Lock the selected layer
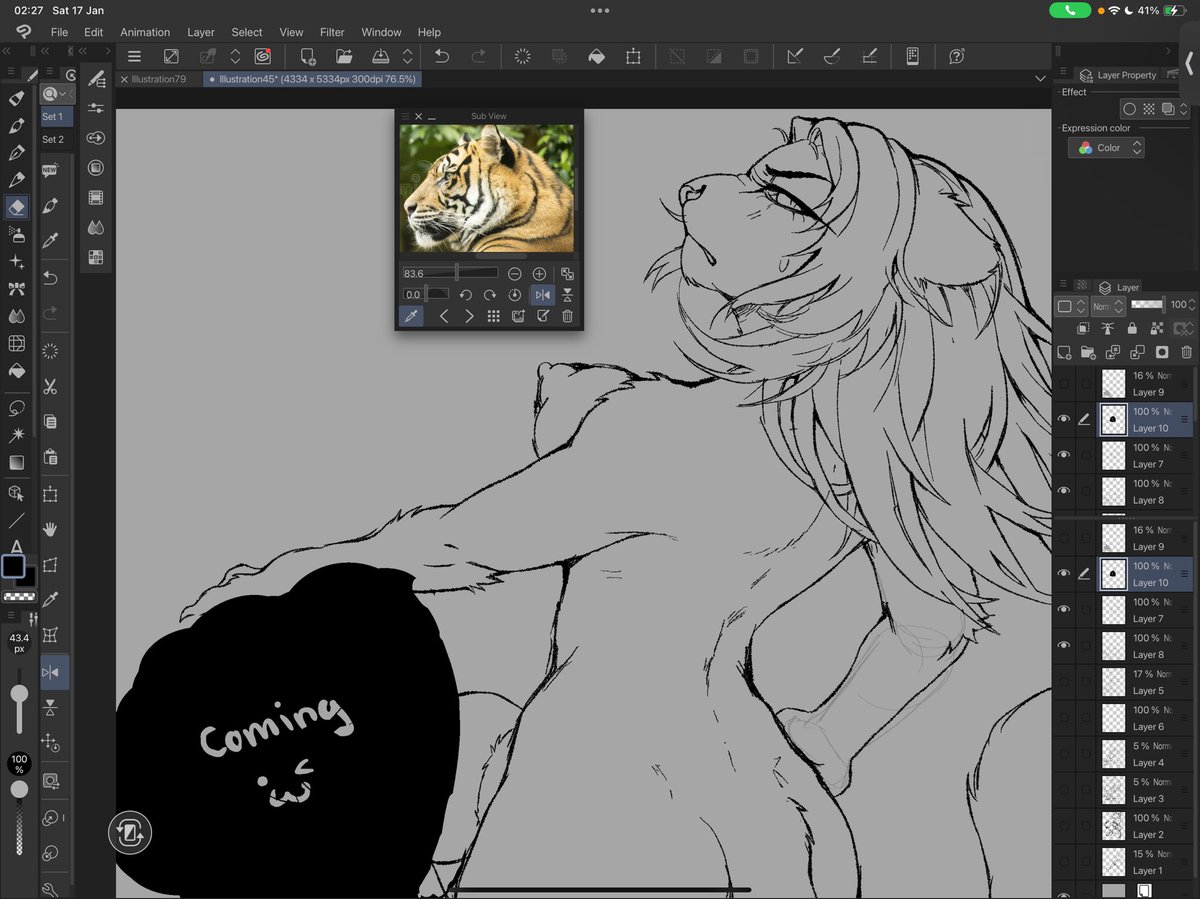This screenshot has width=1200, height=899. 1133,329
